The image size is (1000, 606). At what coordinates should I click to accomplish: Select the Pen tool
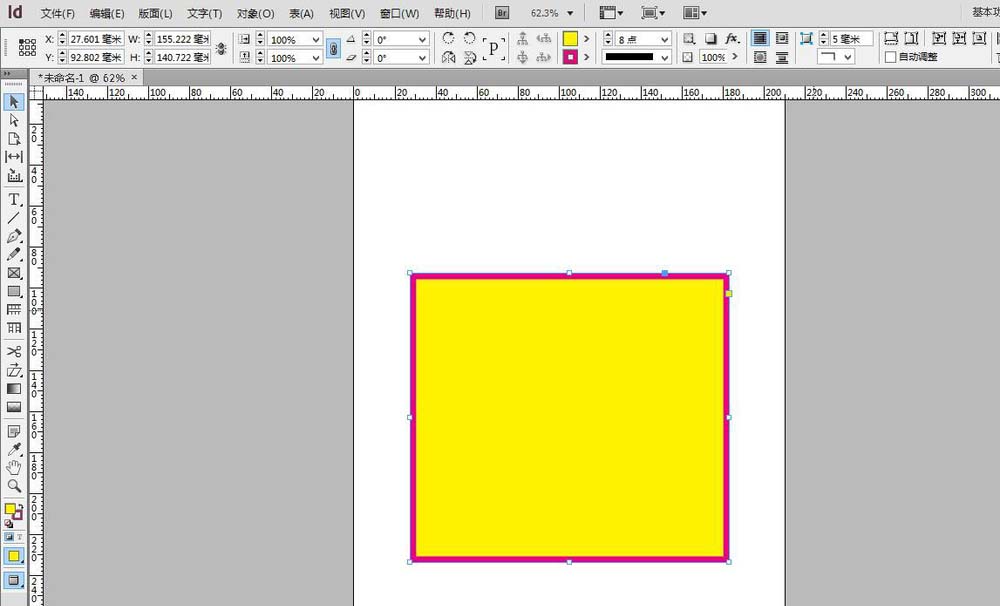tap(14, 236)
